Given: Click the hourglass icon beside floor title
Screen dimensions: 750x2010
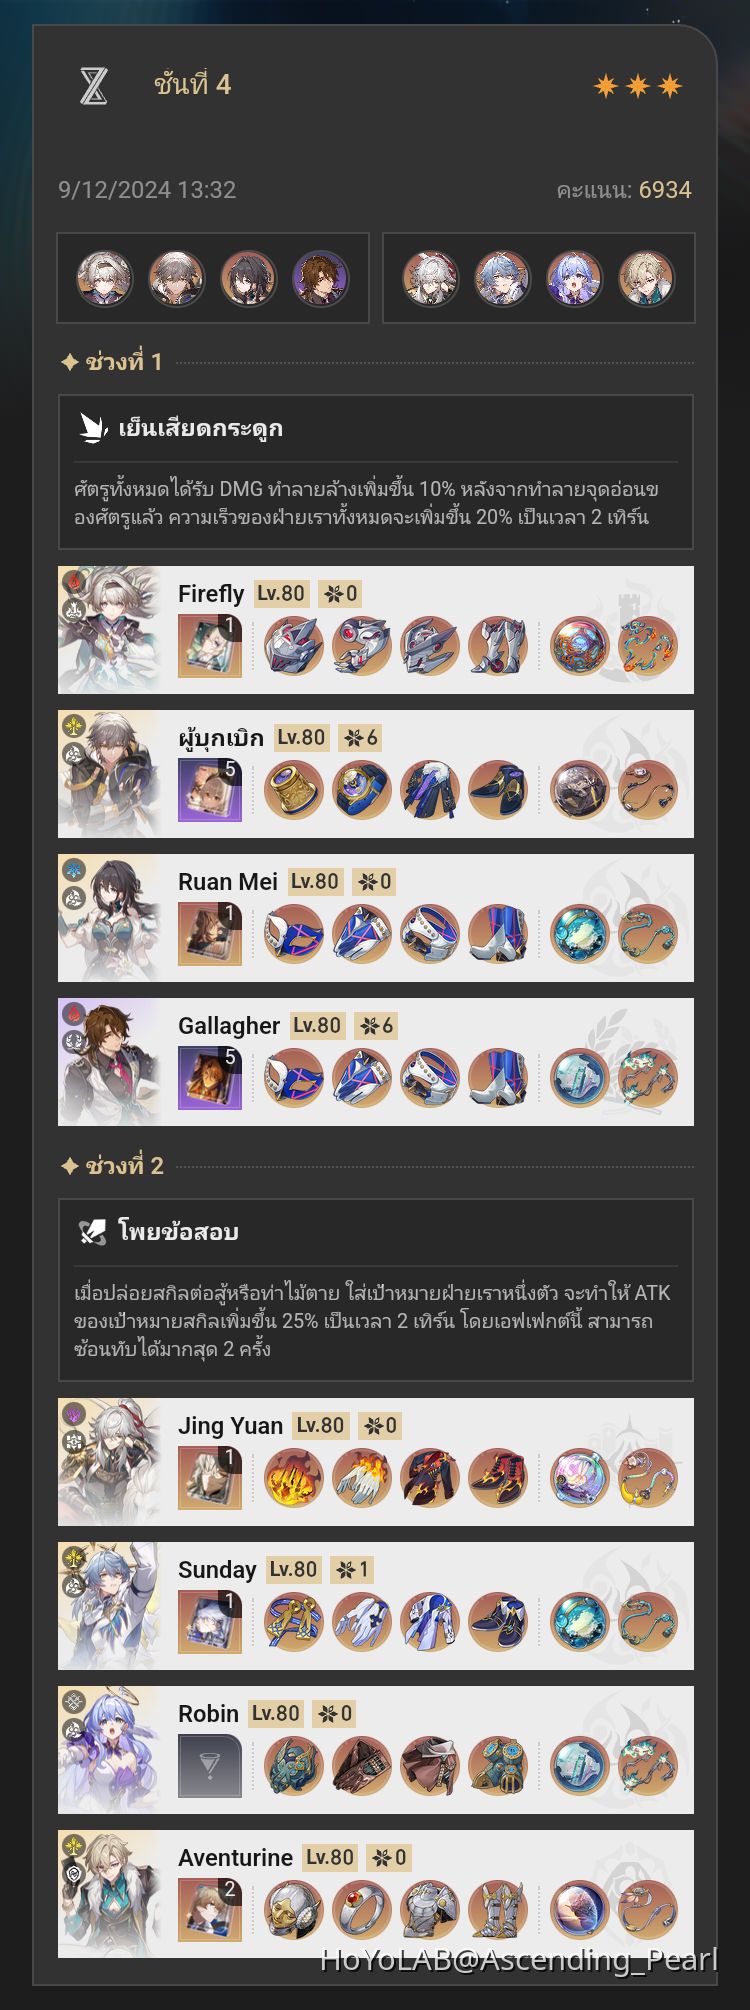Looking at the screenshot, I should (93, 86).
